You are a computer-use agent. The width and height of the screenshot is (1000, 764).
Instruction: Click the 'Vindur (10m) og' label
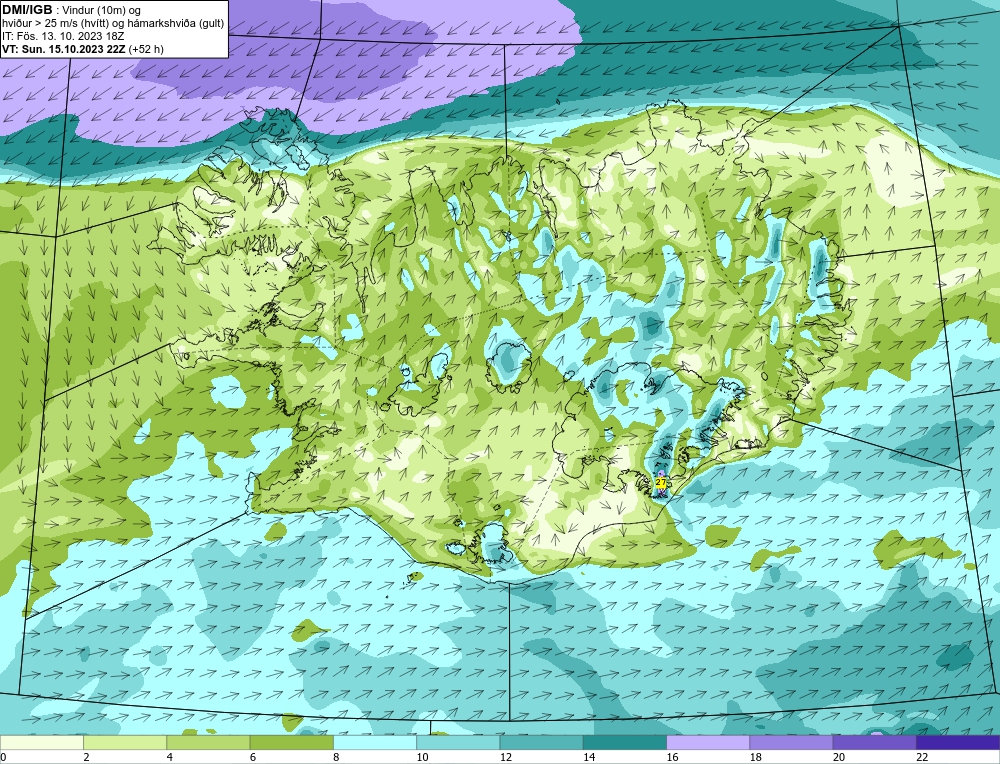[x=102, y=10]
